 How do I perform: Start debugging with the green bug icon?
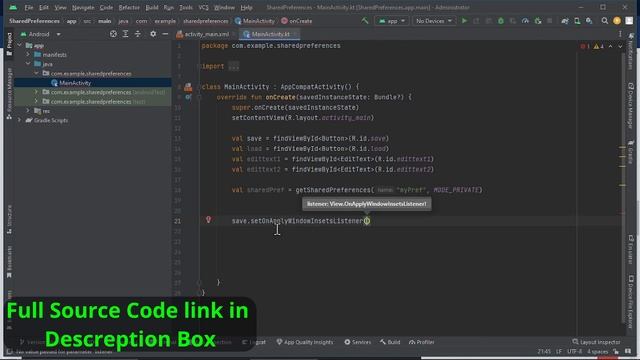pos(501,21)
